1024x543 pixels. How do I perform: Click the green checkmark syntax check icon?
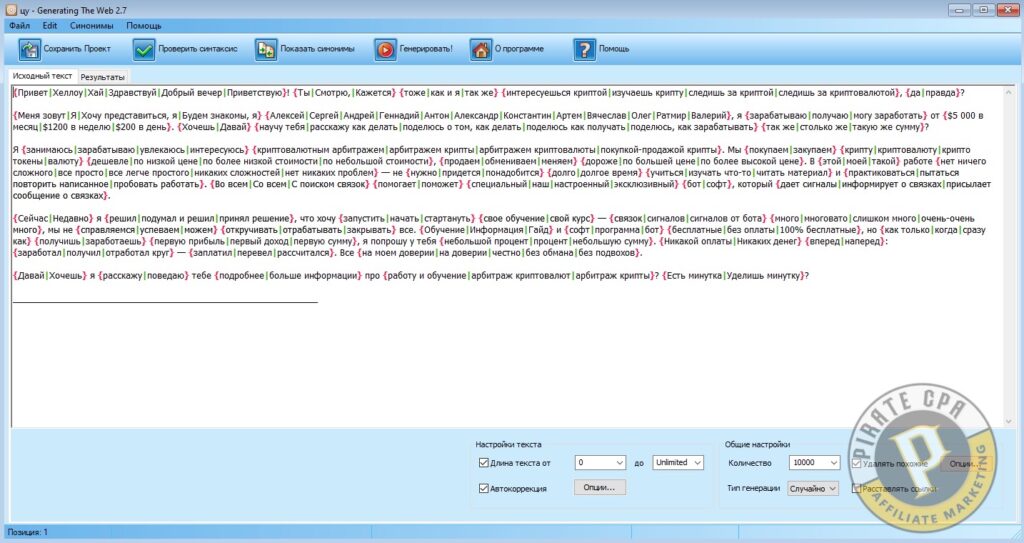144,49
